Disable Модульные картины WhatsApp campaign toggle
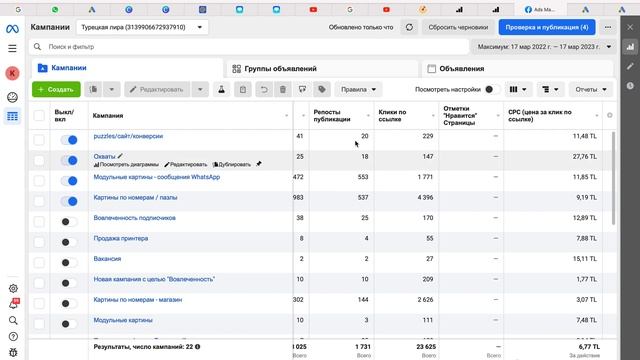The width and height of the screenshot is (640, 360). tap(69, 181)
